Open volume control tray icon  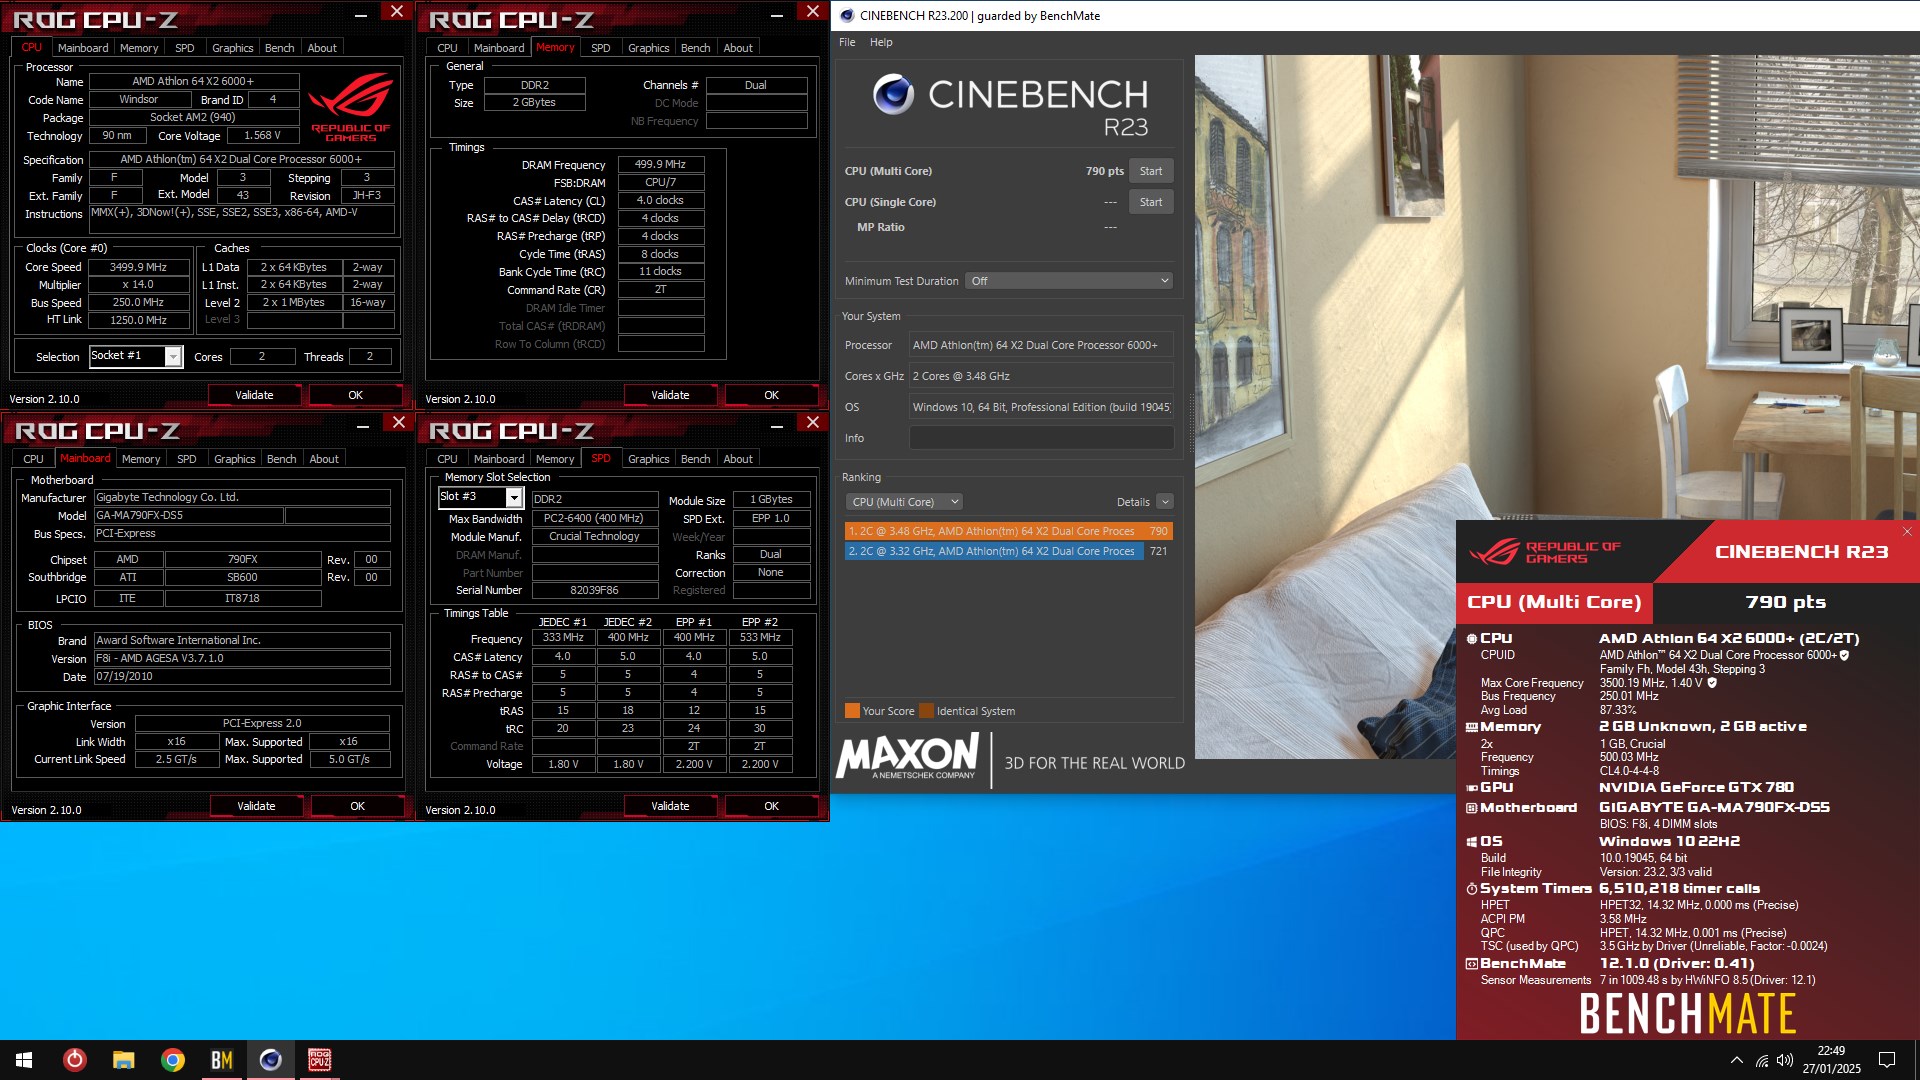coord(1785,1060)
